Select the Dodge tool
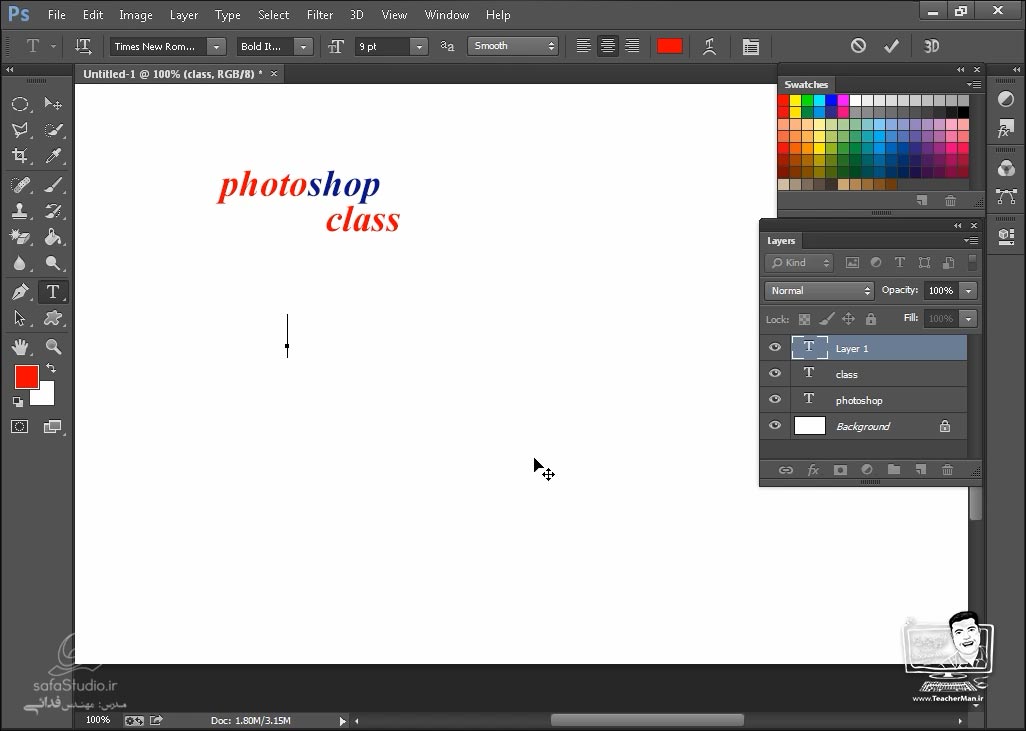The width and height of the screenshot is (1026, 731). 53,263
